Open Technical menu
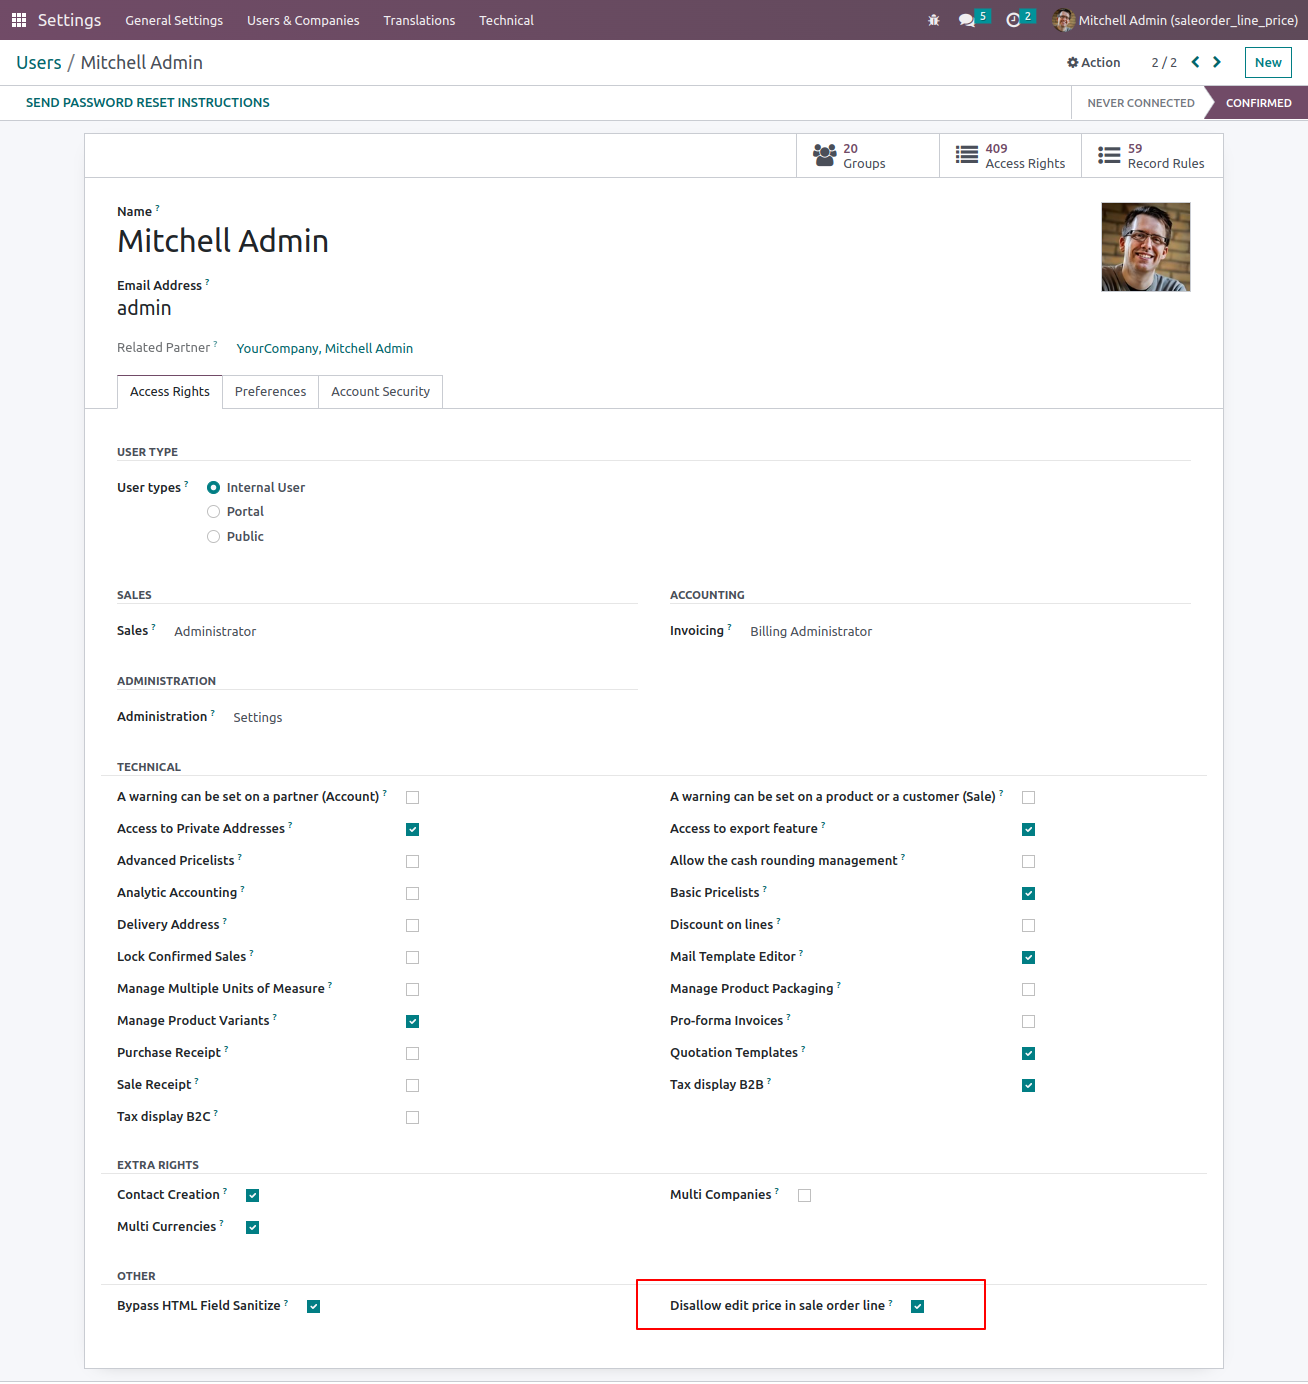The height and width of the screenshot is (1384, 1308). click(x=506, y=20)
